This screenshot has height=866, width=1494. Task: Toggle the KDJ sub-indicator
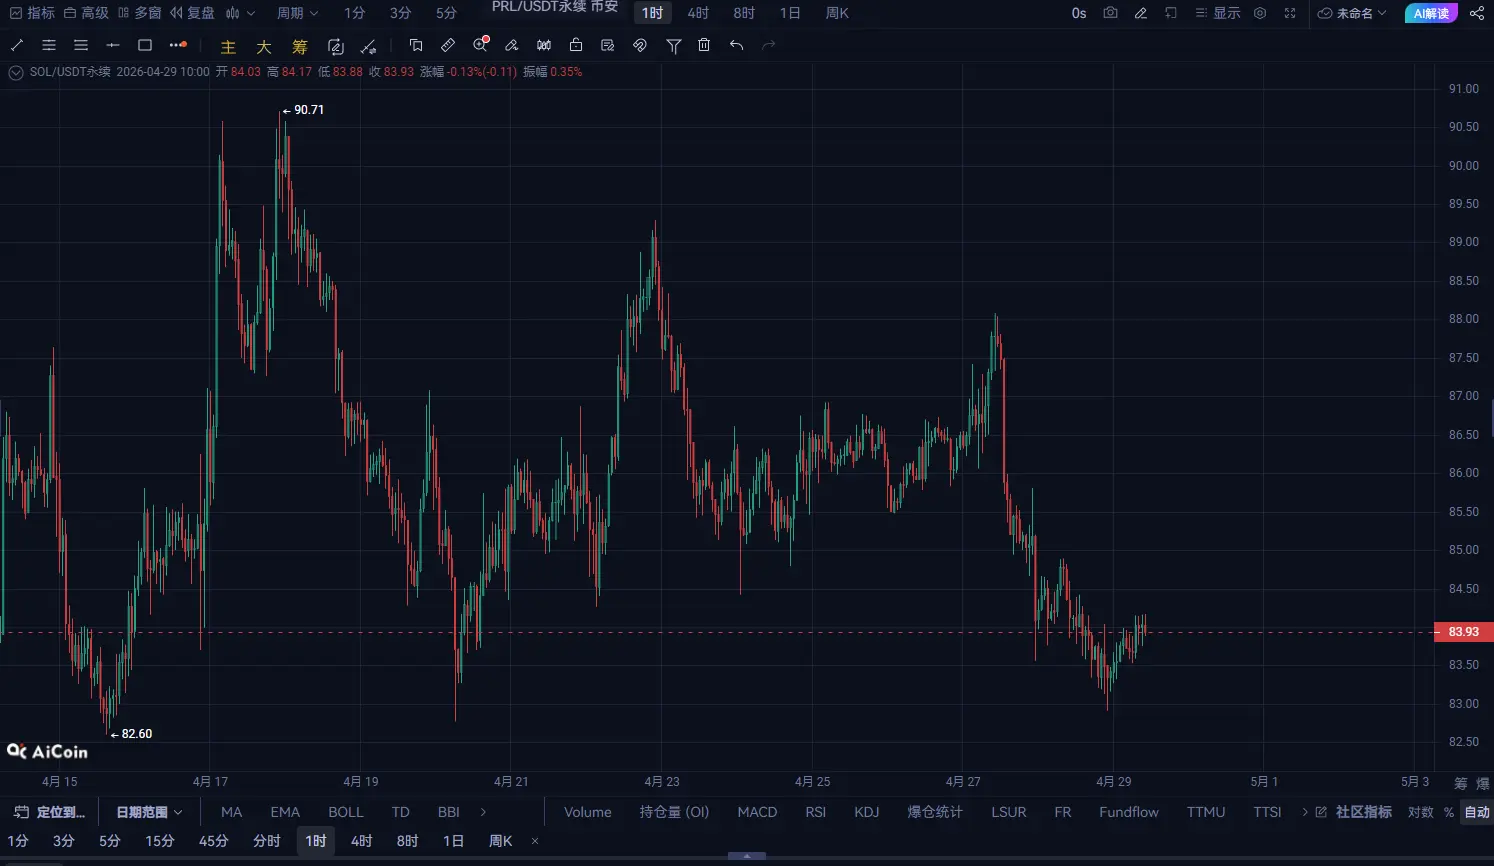pos(867,812)
